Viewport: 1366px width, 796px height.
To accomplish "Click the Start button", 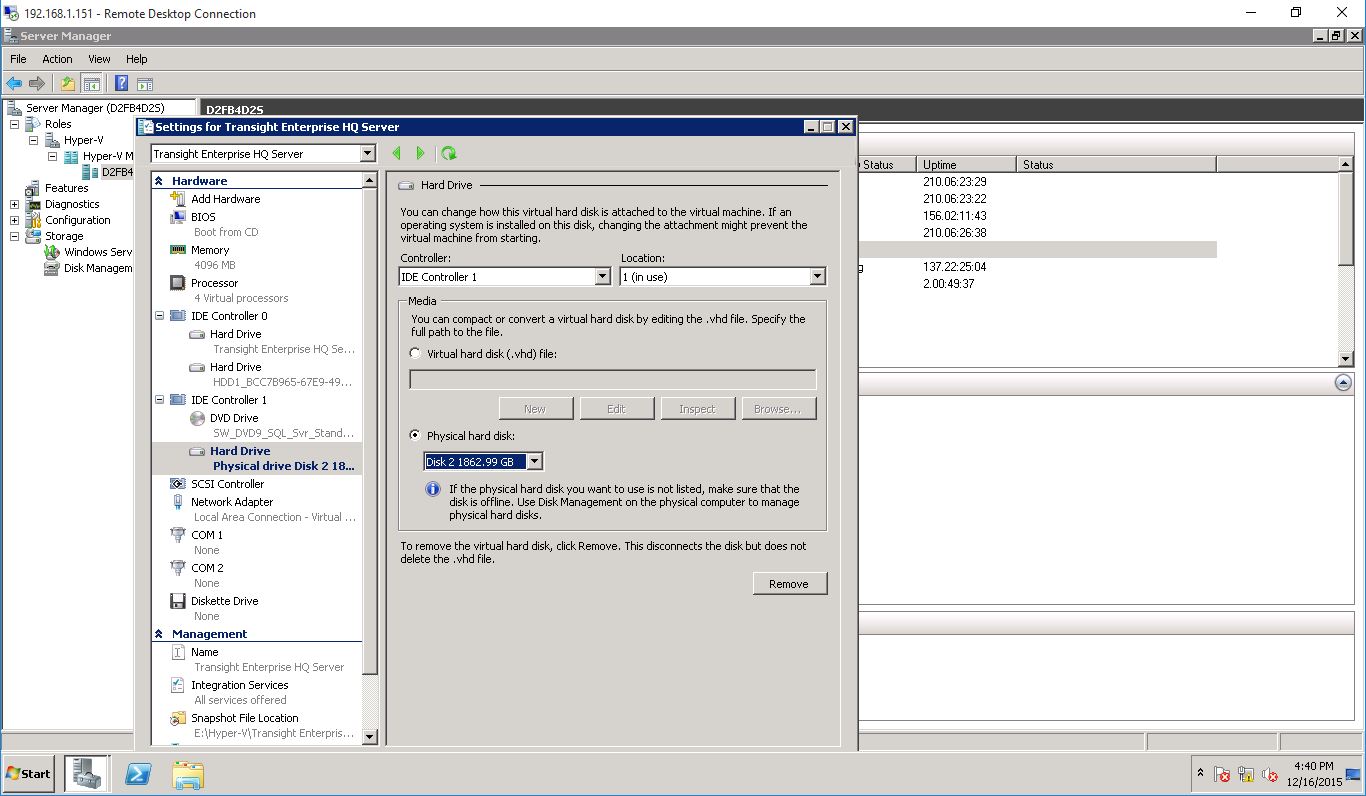I will [29, 774].
